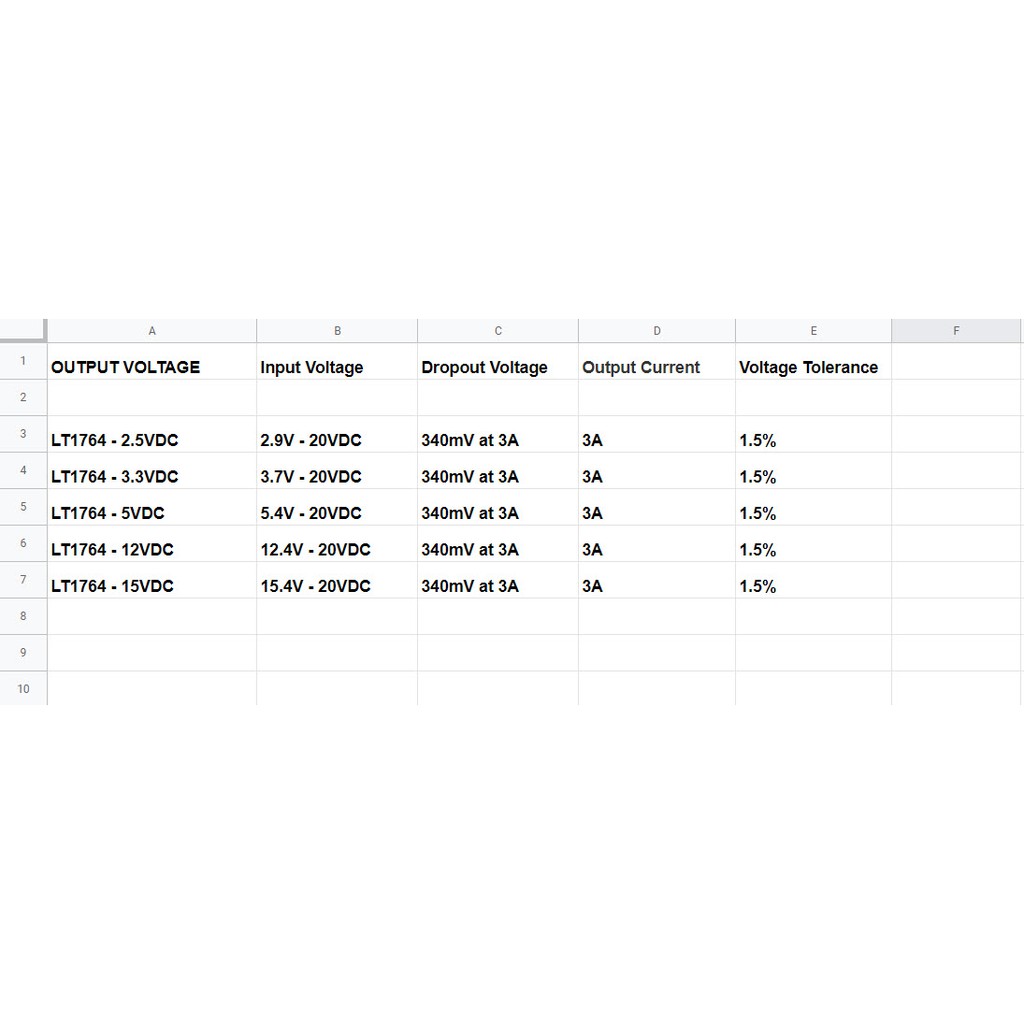The image size is (1024, 1024).
Task: Select row 8 header
Action: point(23,616)
